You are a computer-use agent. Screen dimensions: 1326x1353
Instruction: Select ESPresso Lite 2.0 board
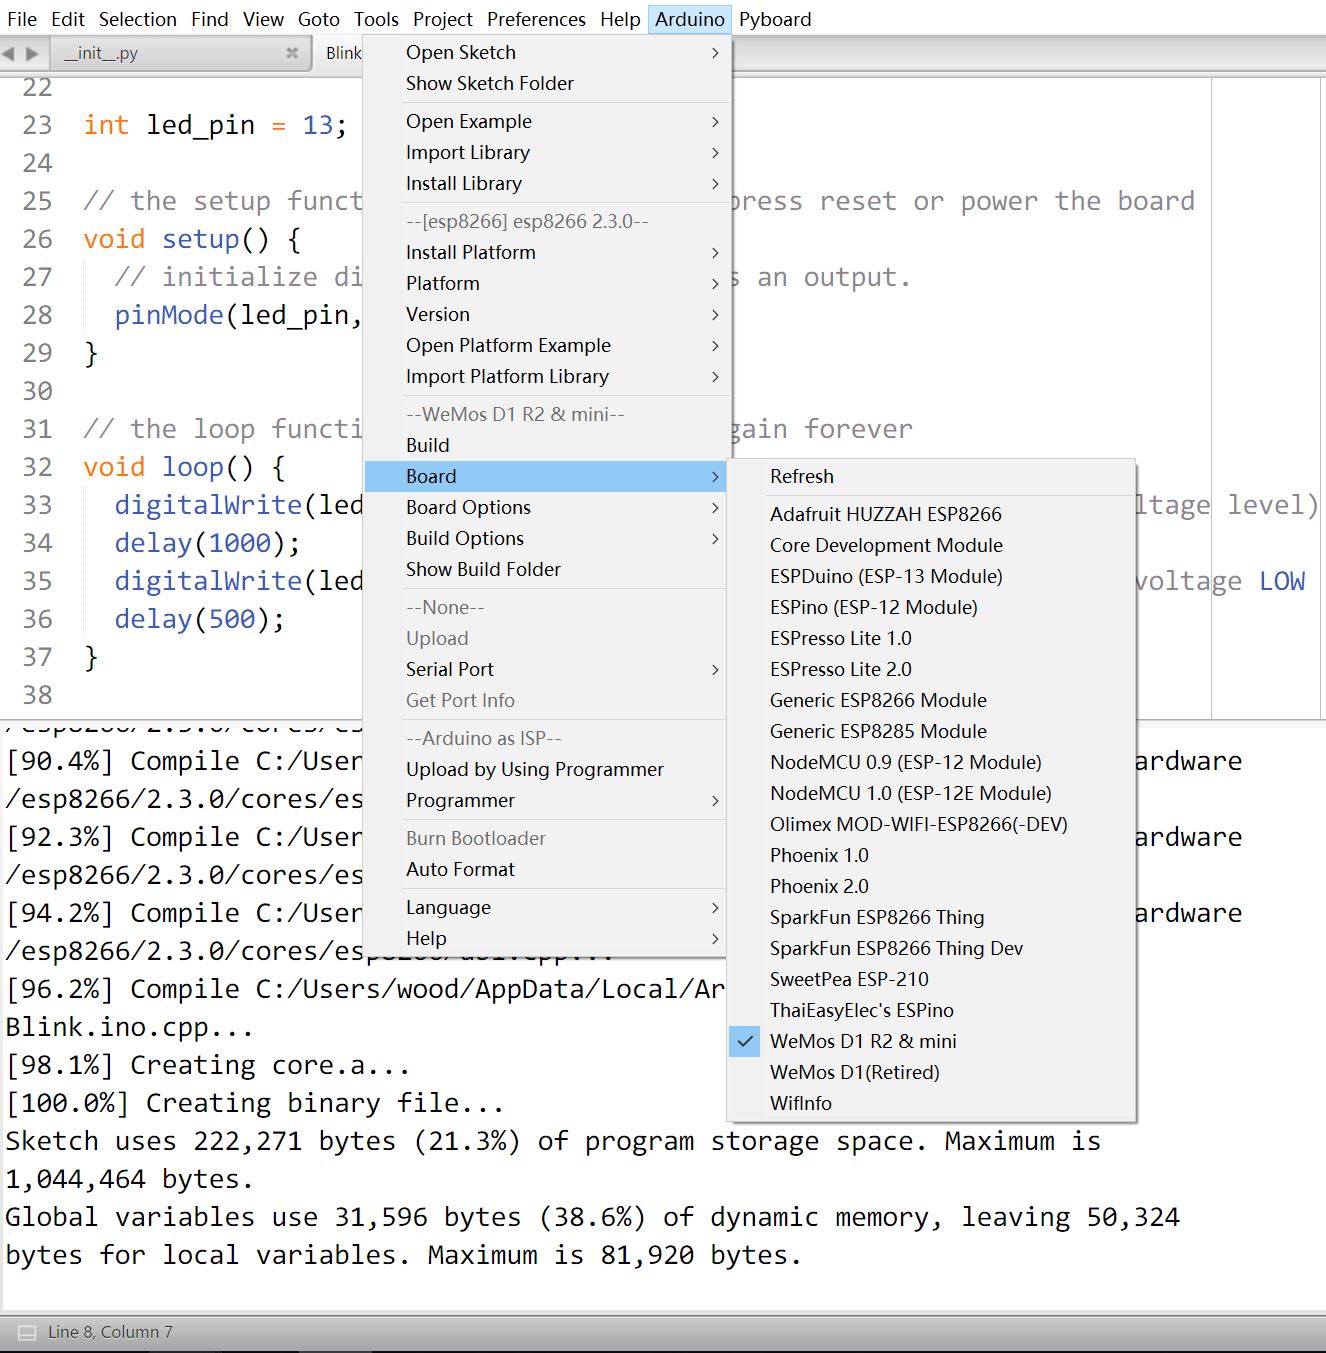coord(931,669)
